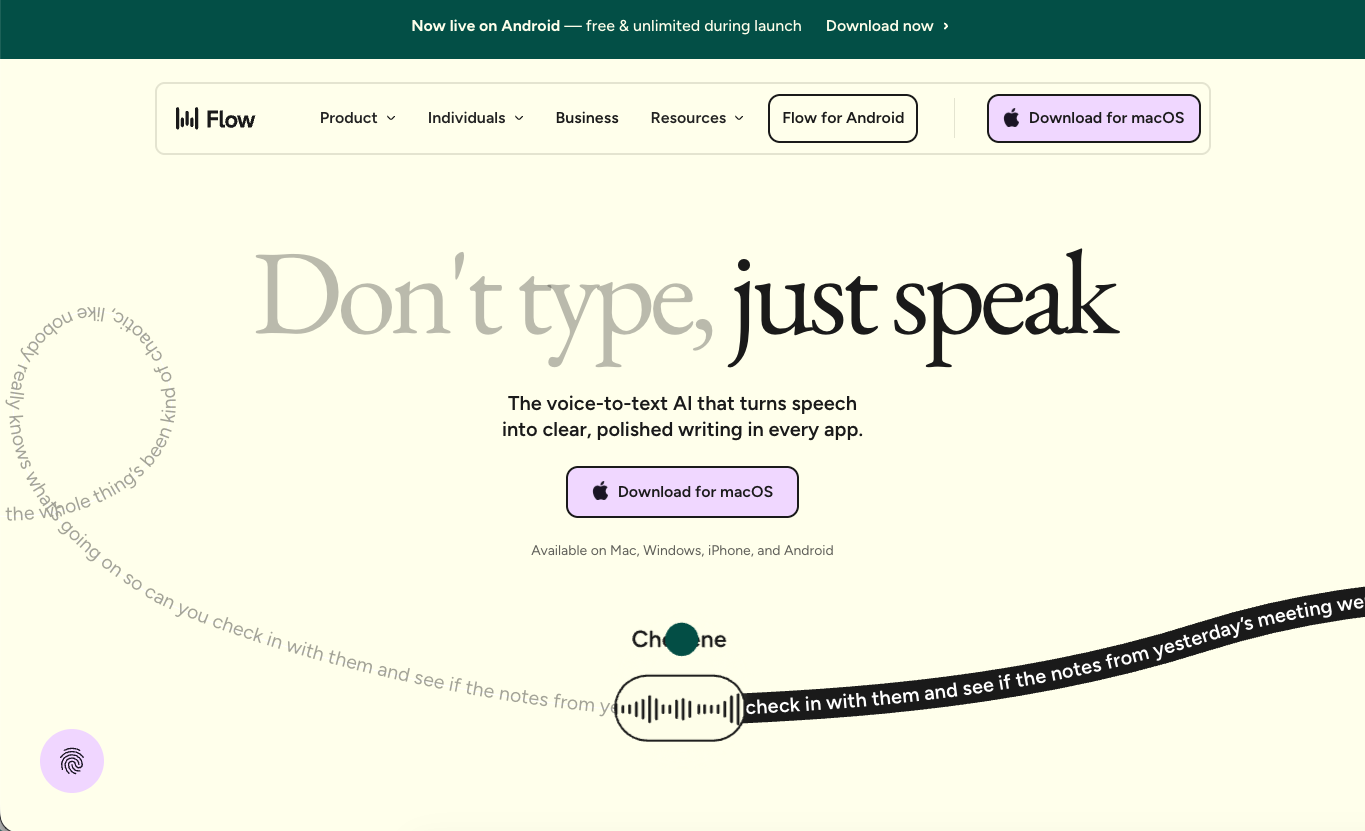Click the 'Available on Mac, Windows' platform text
The image size is (1365, 831).
682,550
